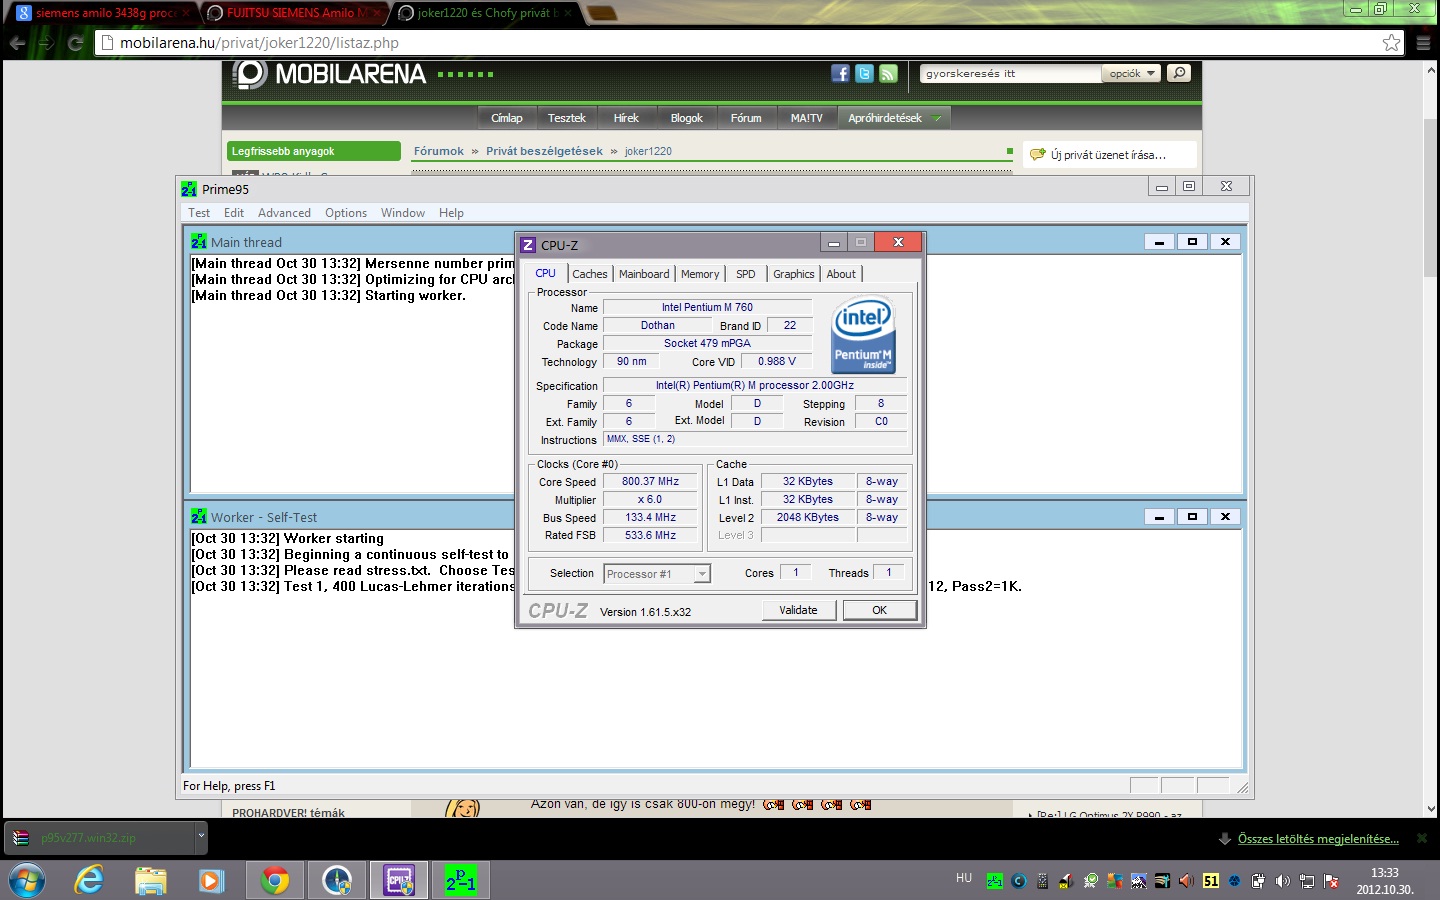Open Windows Explorer folder on taskbar
This screenshot has height=900, width=1440.
coord(151,881)
